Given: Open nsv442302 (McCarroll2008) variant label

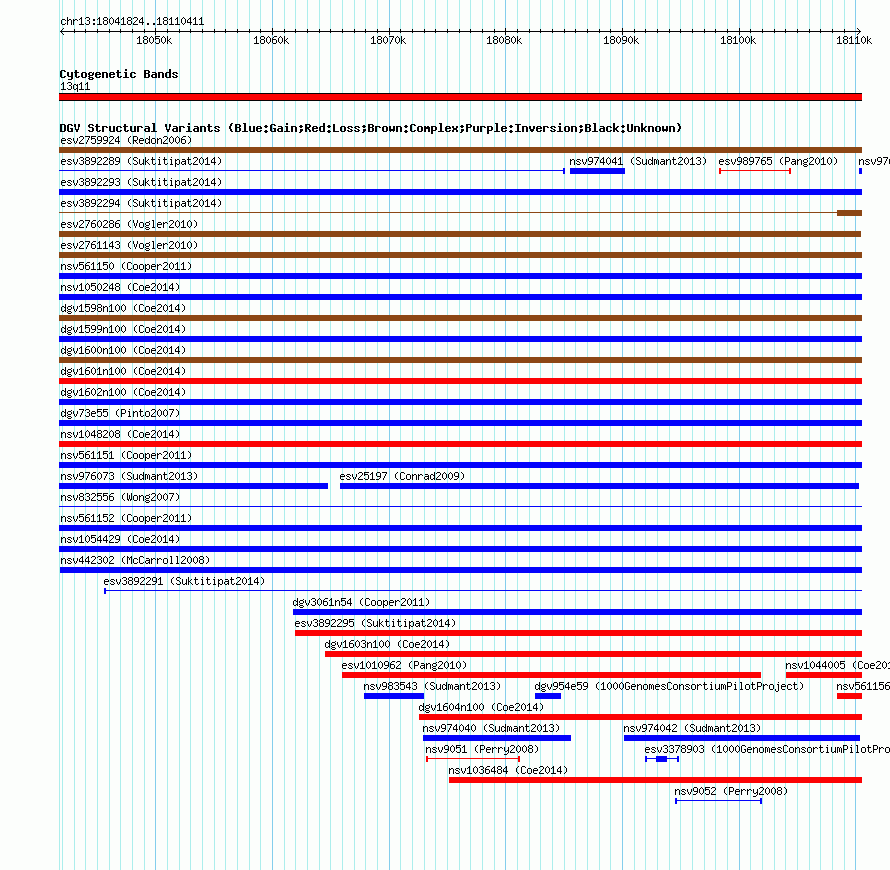Looking at the screenshot, I should coord(135,560).
